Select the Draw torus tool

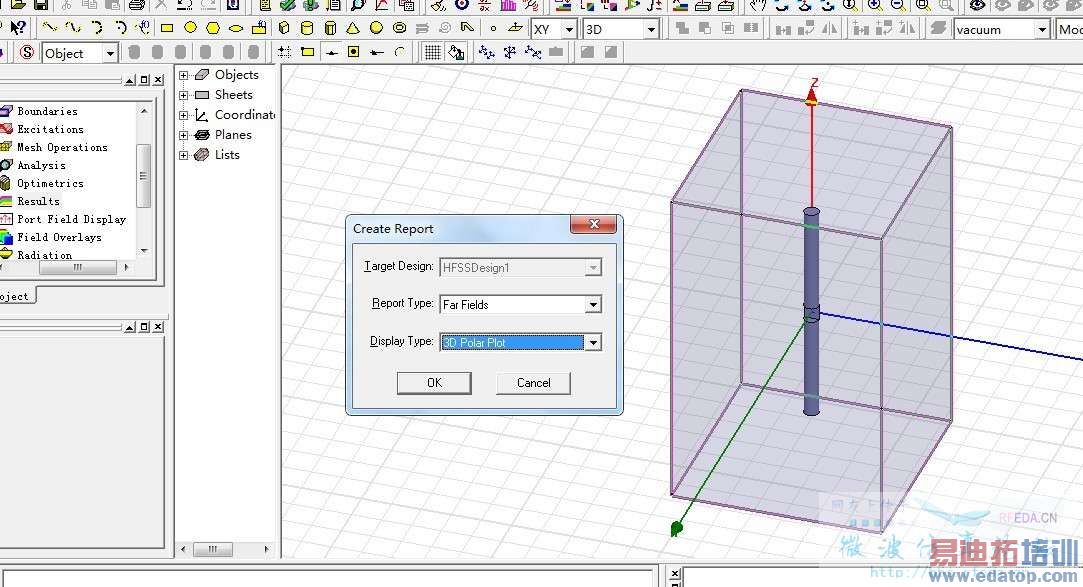(399, 28)
